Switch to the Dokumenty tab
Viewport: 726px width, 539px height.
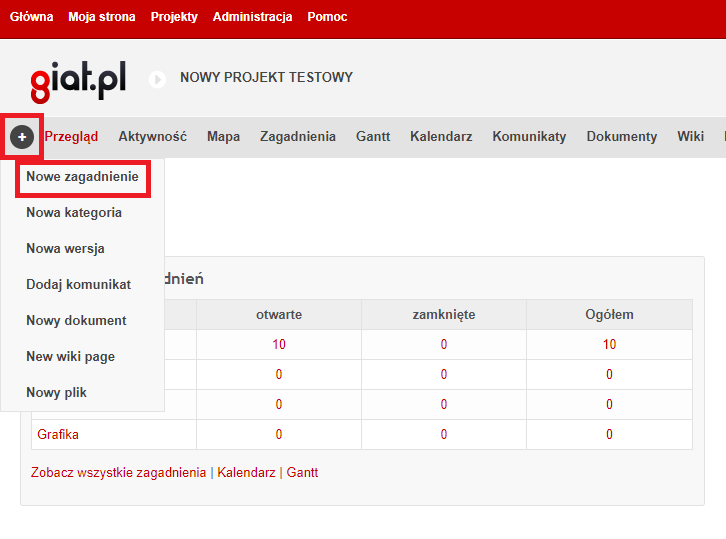click(622, 137)
